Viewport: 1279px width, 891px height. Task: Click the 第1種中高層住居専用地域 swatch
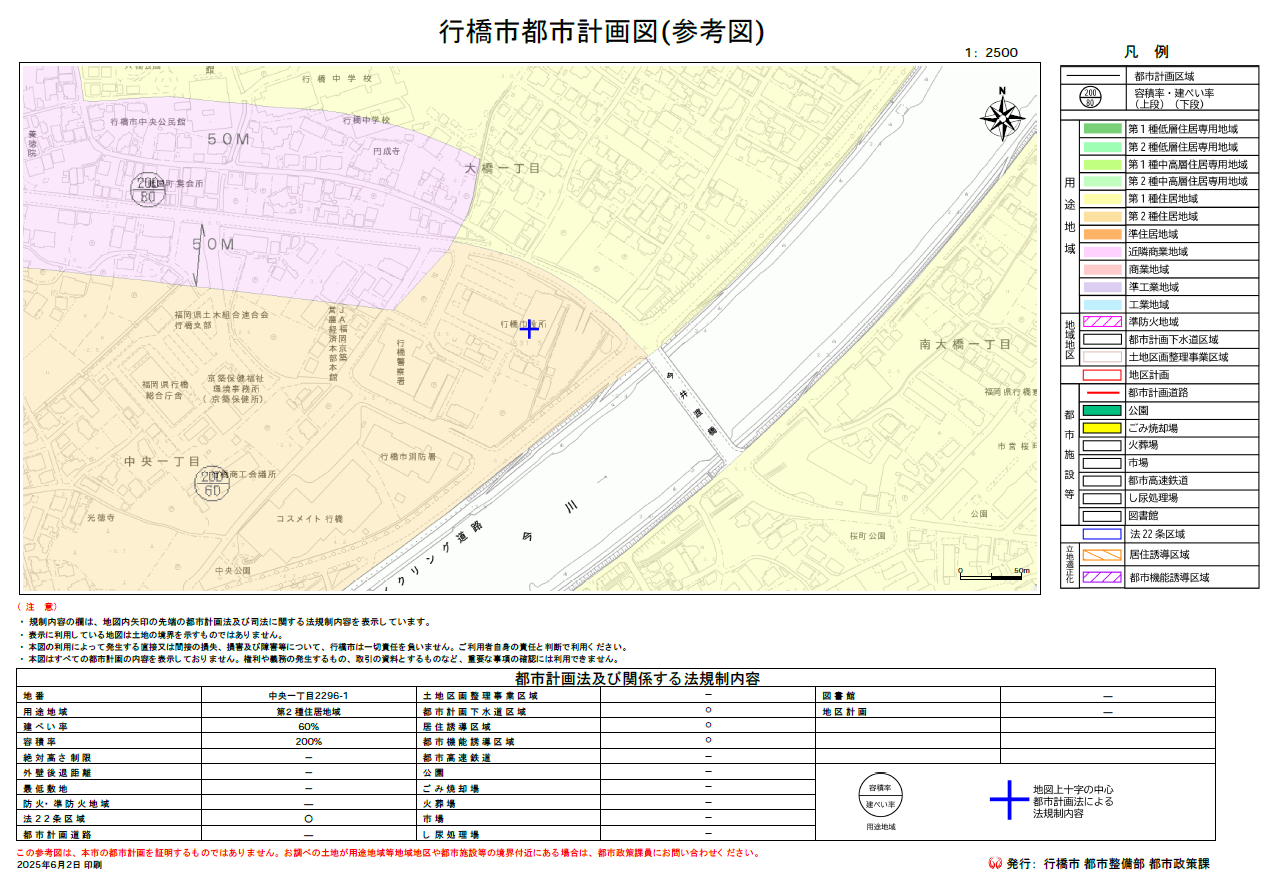coord(1102,164)
